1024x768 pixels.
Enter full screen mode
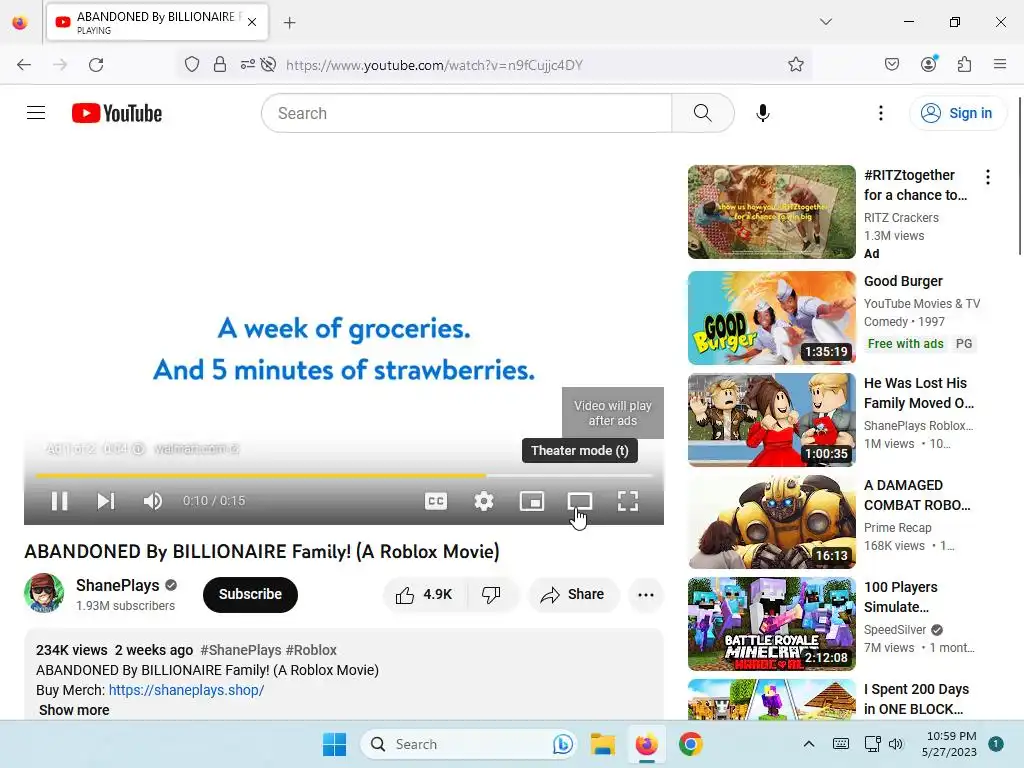(x=628, y=501)
